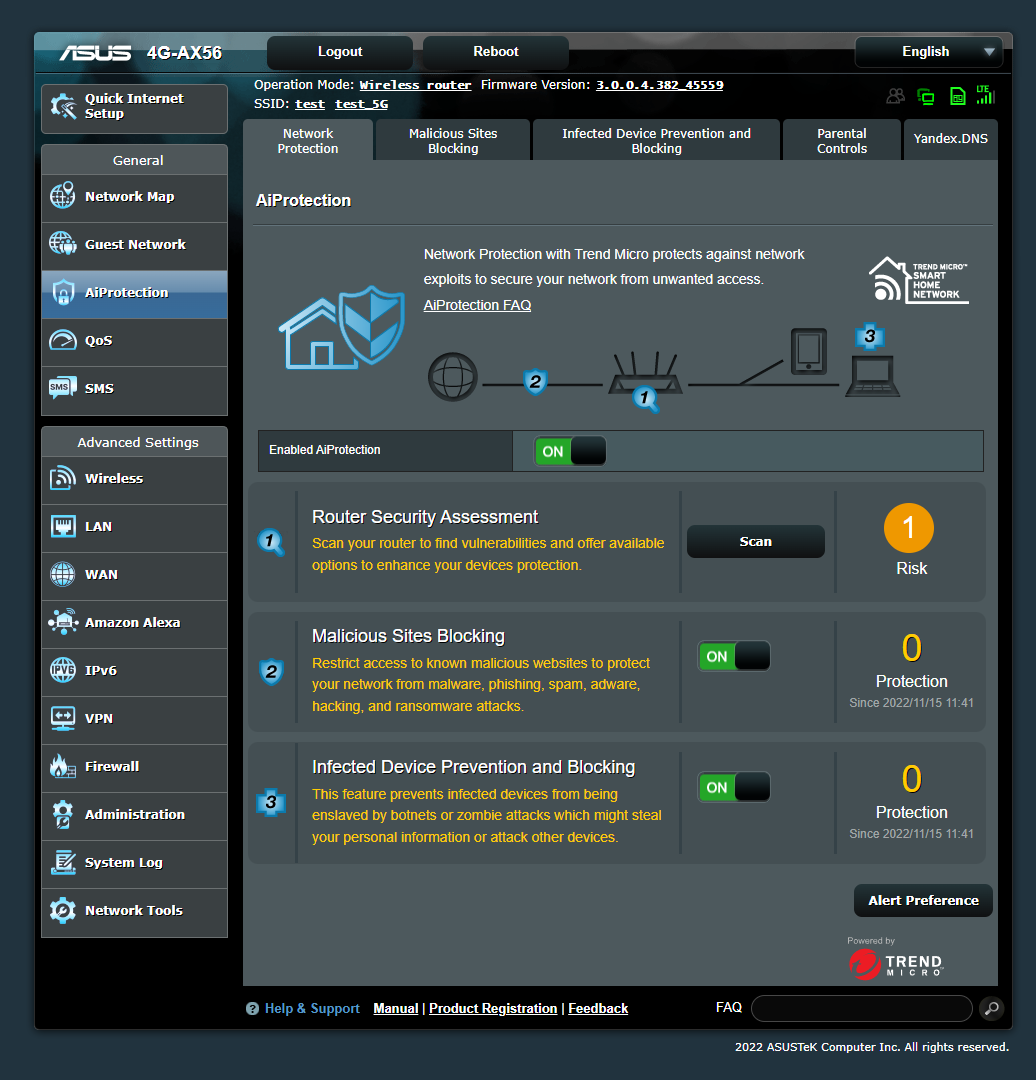This screenshot has width=1036, height=1080.
Task: Open Infected Device Prevention and Blocking tab
Action: click(x=656, y=141)
